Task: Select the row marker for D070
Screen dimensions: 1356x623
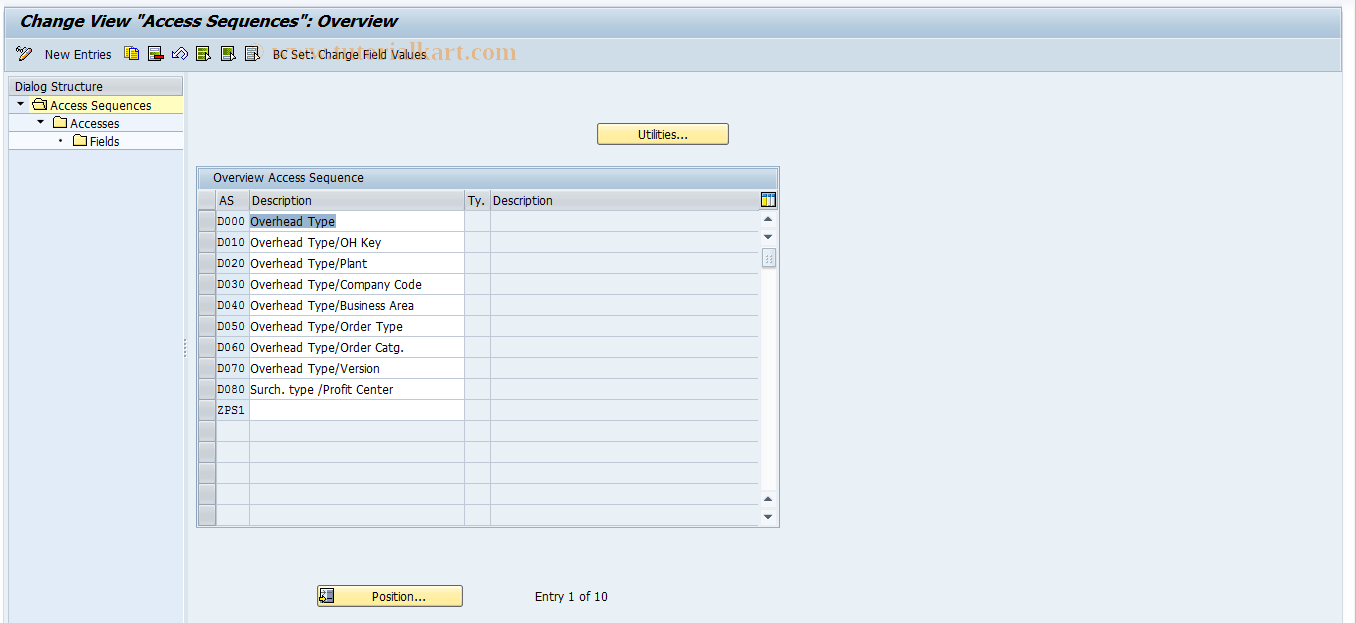Action: (x=207, y=368)
